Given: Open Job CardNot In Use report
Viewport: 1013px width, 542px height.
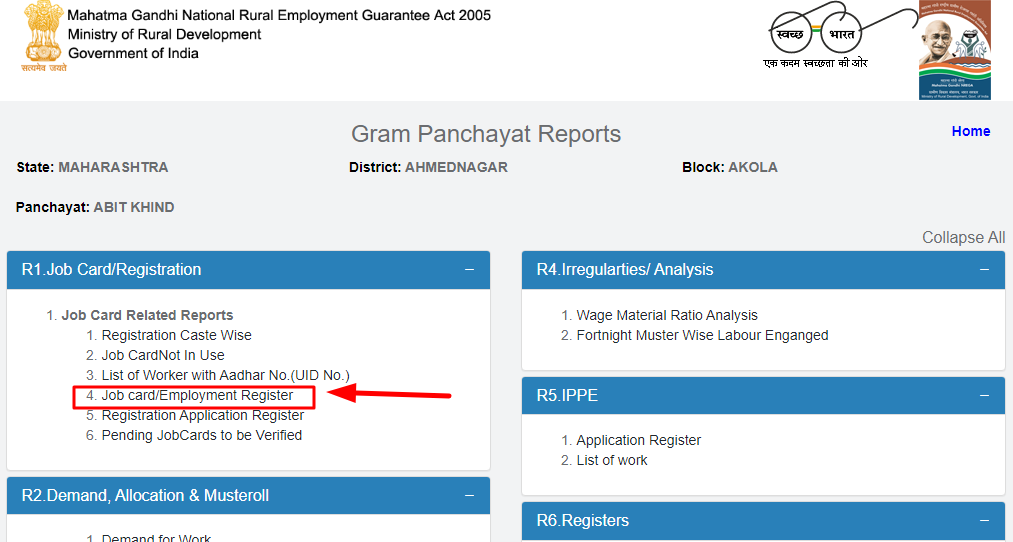Looking at the screenshot, I should pyautogui.click(x=163, y=355).
